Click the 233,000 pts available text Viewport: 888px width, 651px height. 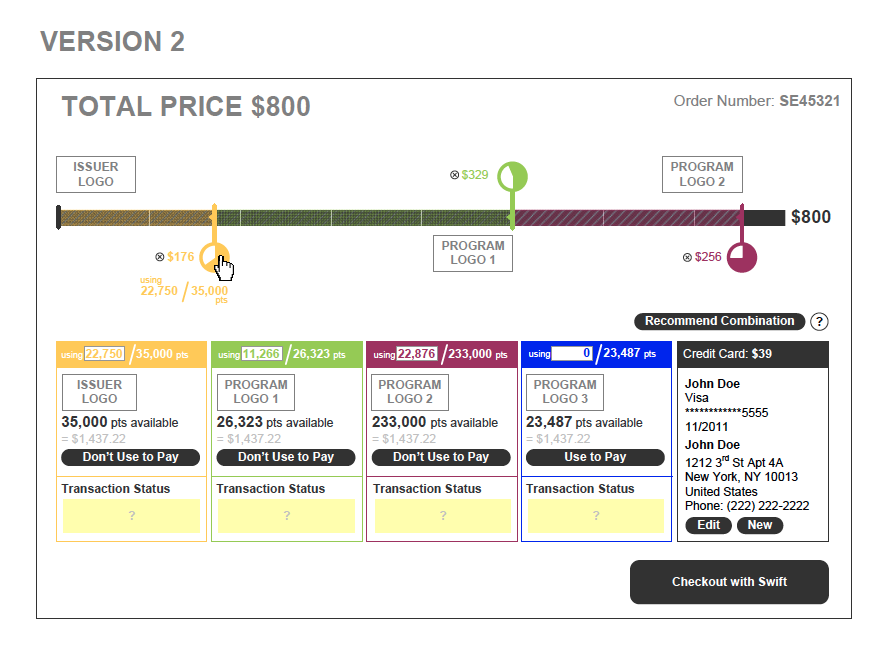(x=435, y=422)
